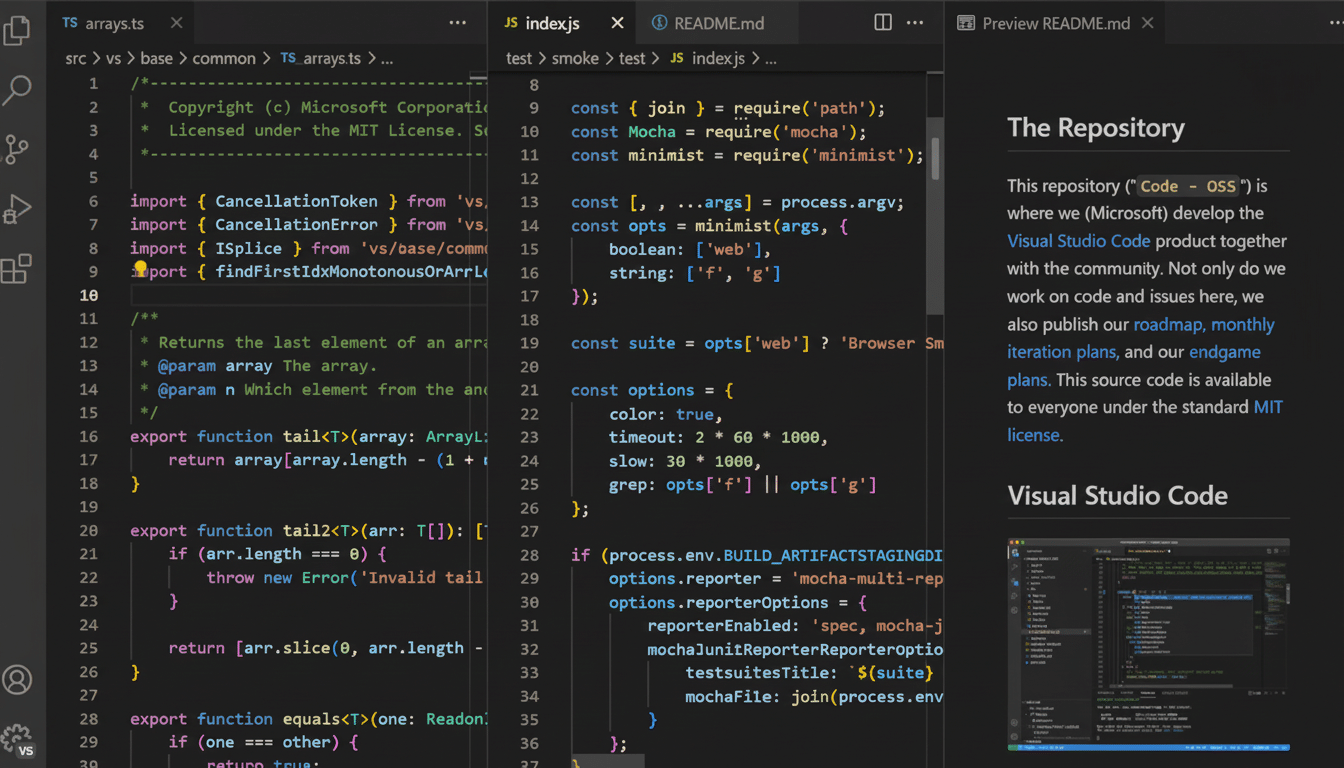Open the Search panel
Screen dimensions: 1344x768
pyautogui.click(x=15, y=90)
